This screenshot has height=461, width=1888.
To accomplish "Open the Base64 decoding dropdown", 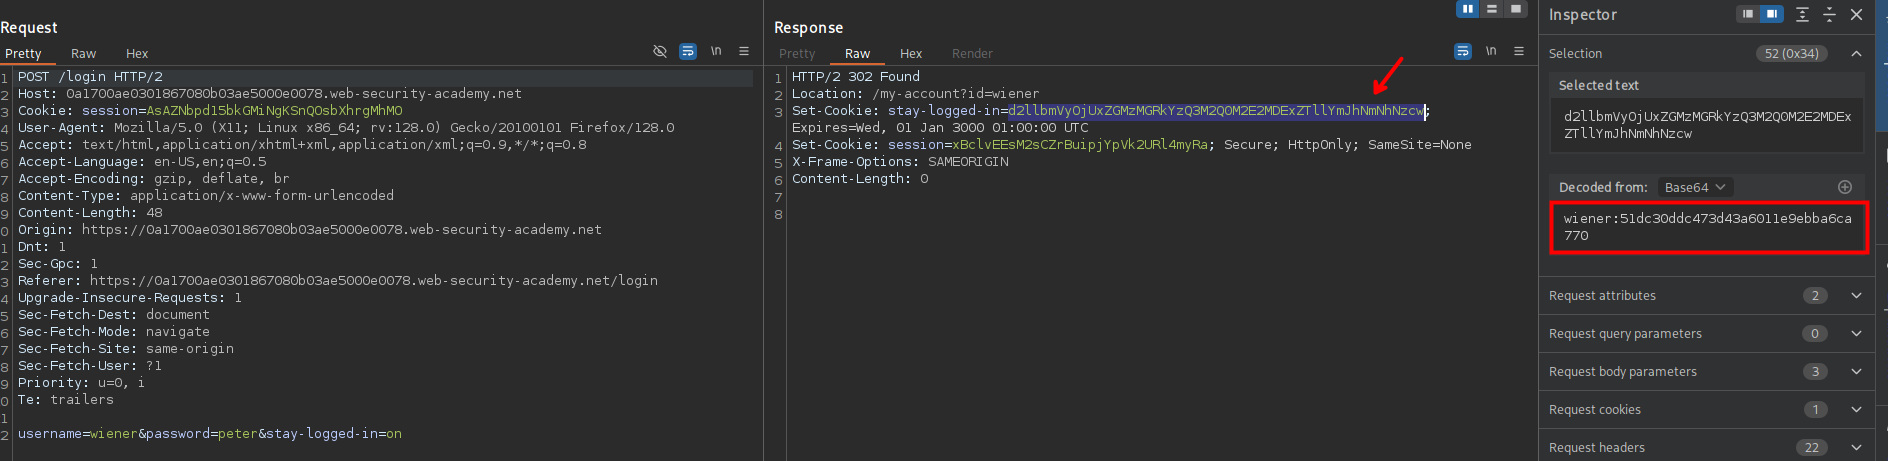I will [x=1695, y=187].
